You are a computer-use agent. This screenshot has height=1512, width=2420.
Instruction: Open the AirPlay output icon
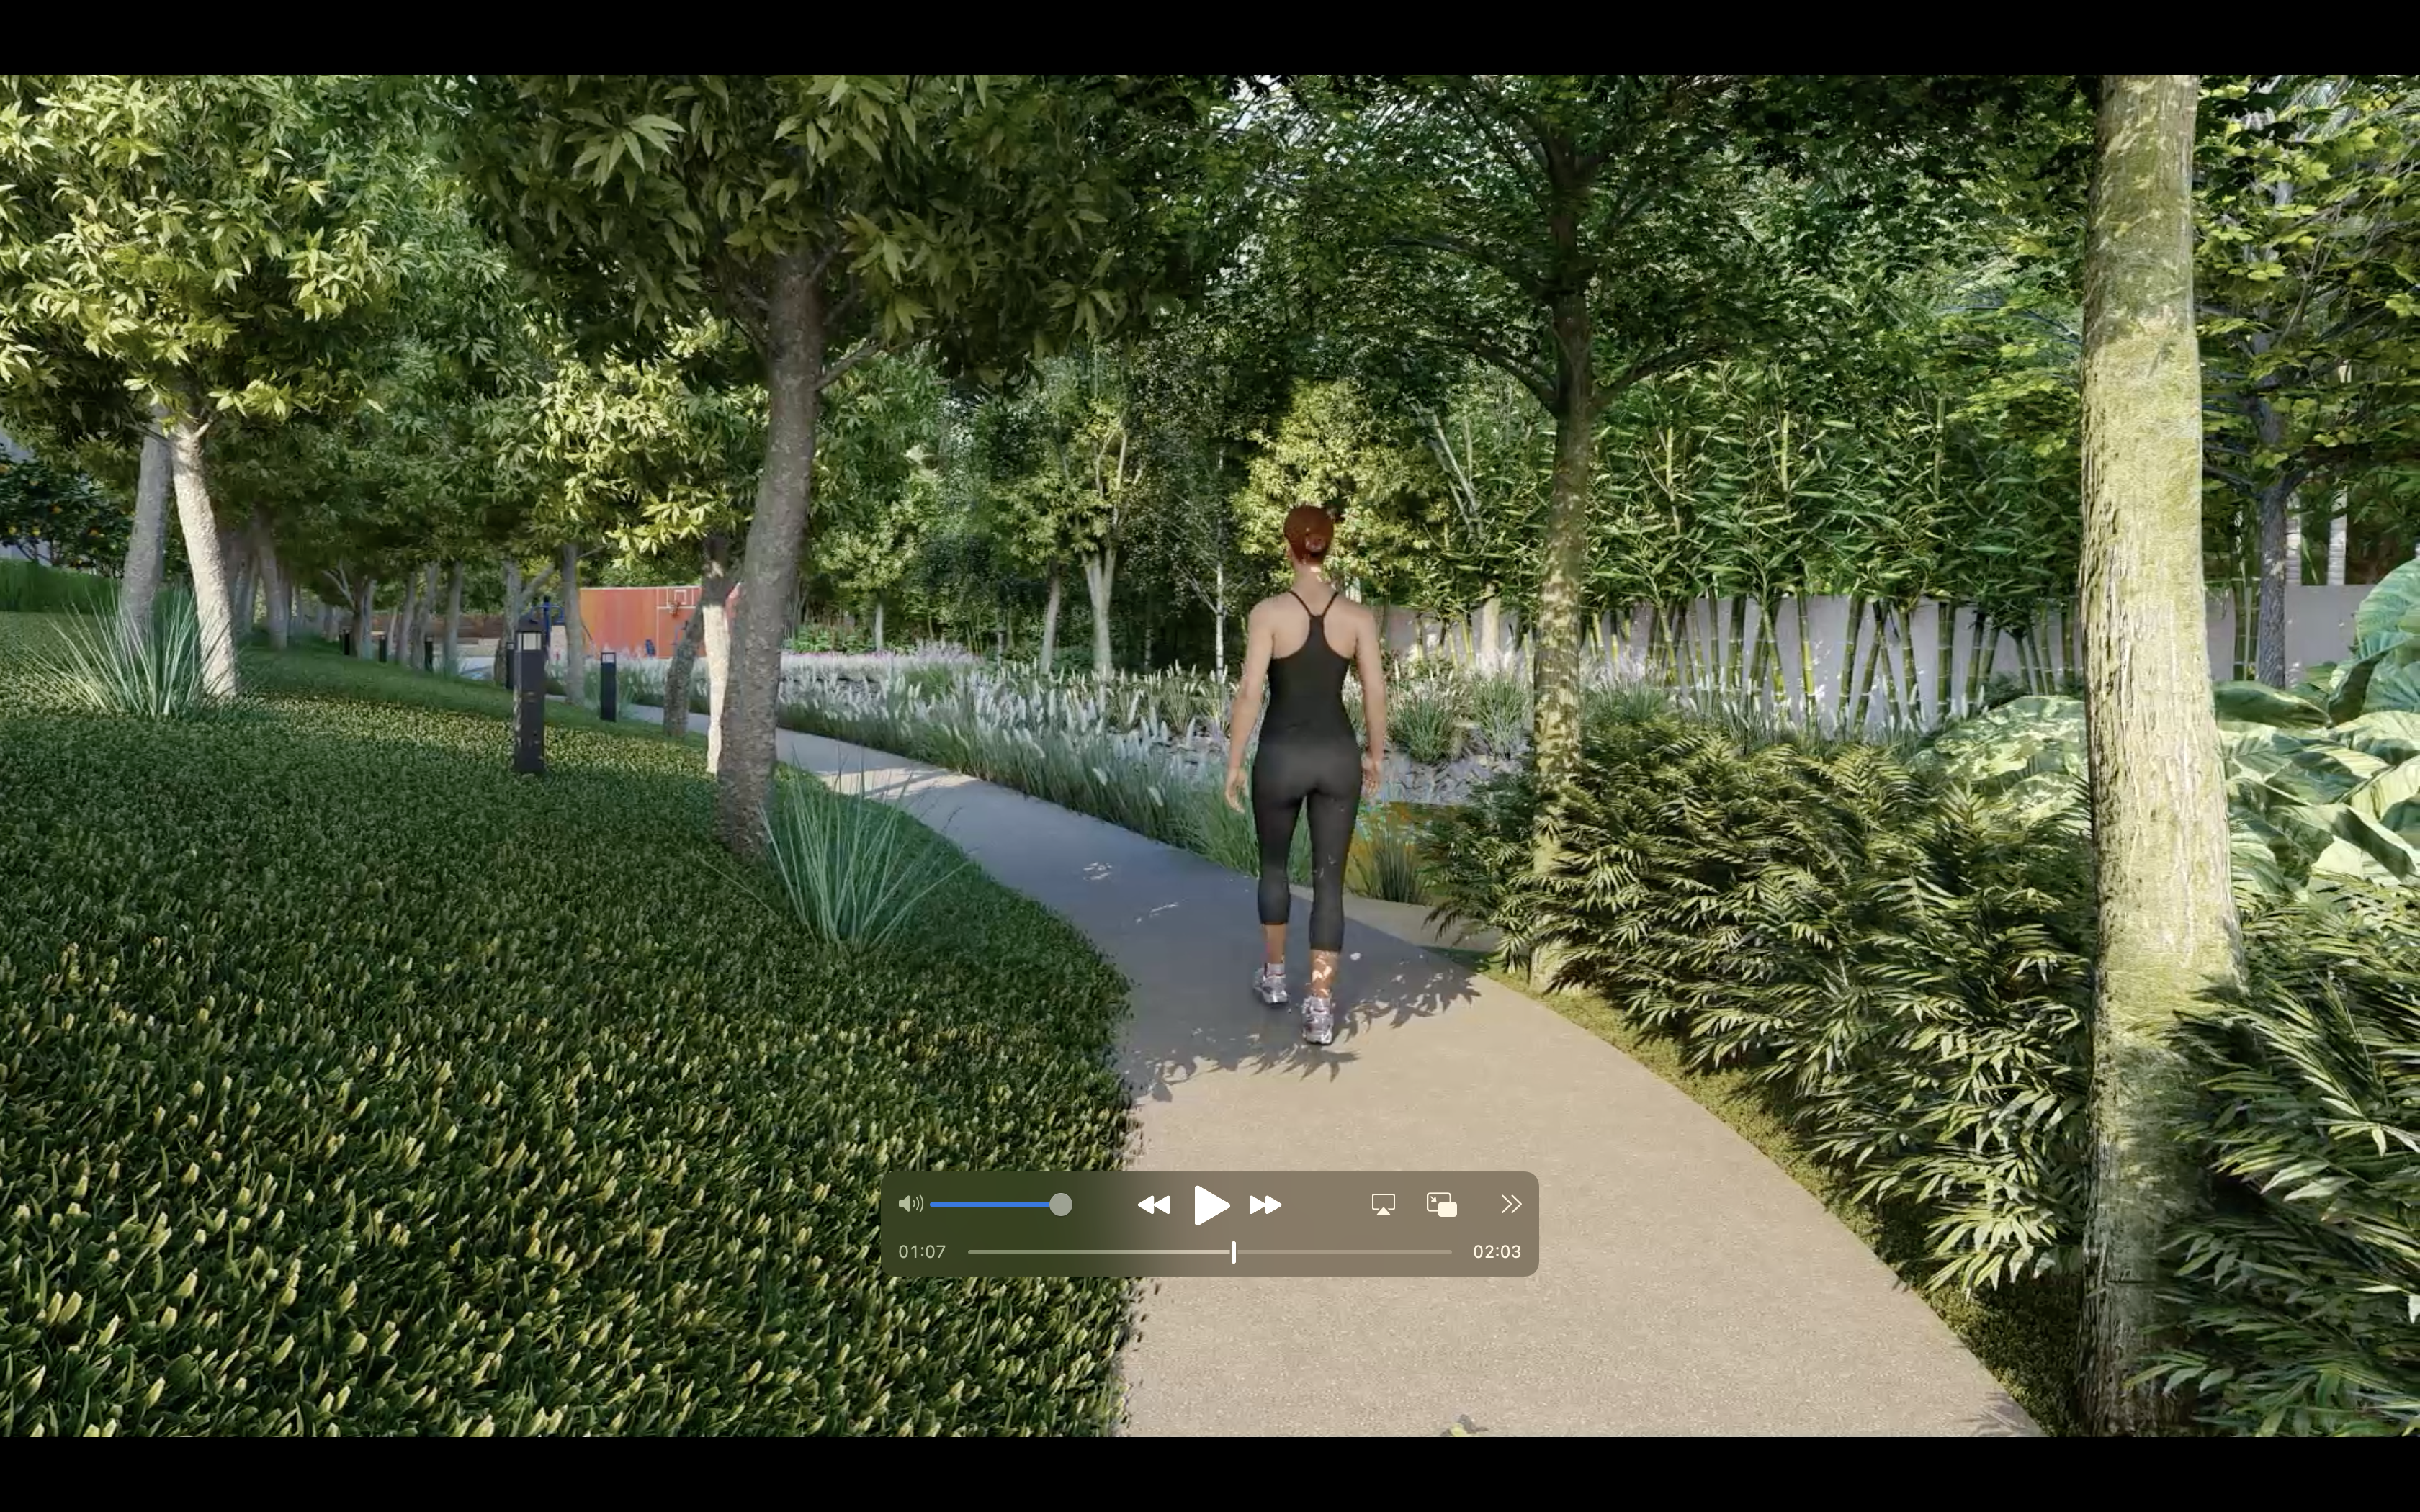tap(1383, 1205)
